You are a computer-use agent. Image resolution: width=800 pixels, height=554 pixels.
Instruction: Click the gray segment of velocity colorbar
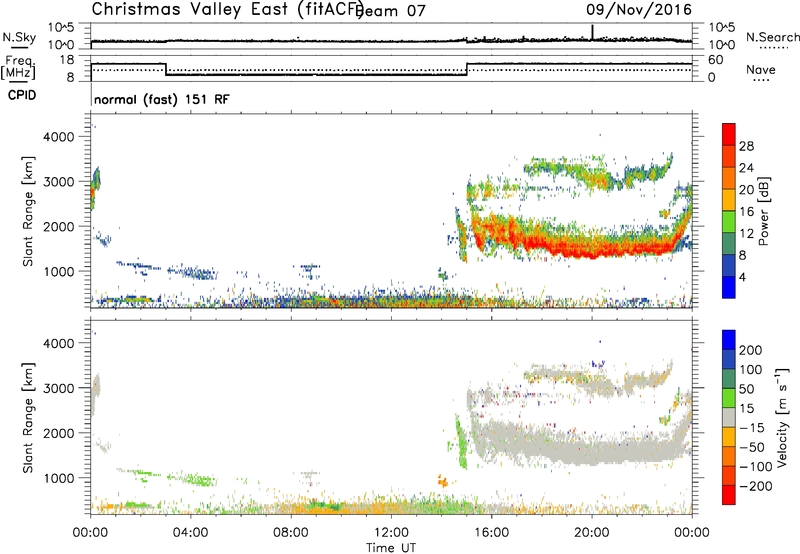[x=729, y=417]
